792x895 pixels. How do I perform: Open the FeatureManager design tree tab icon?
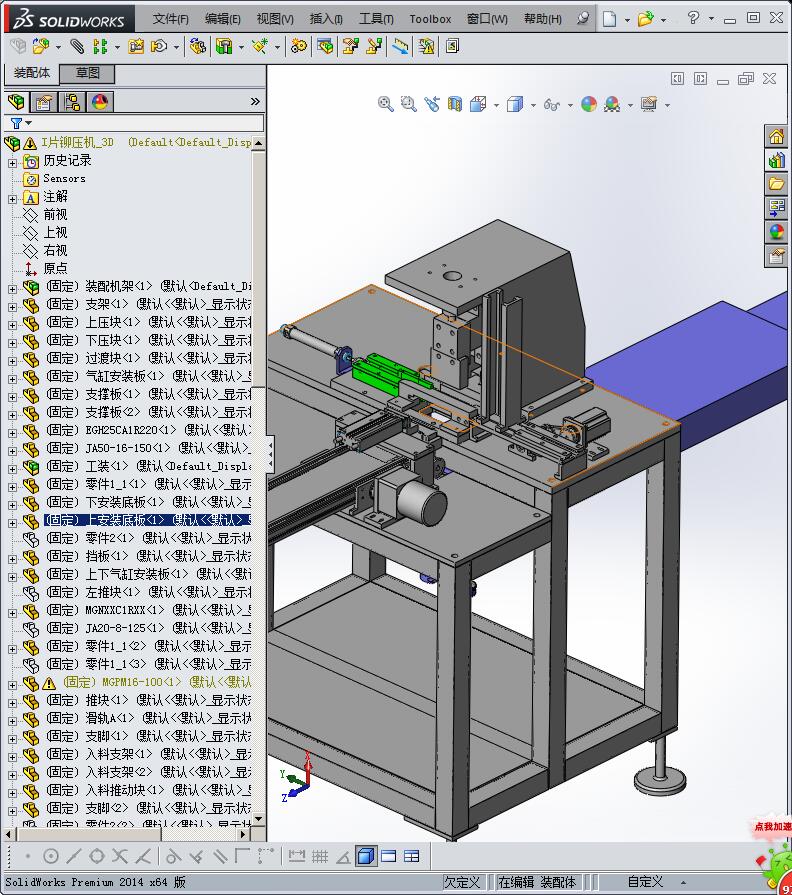(17, 102)
